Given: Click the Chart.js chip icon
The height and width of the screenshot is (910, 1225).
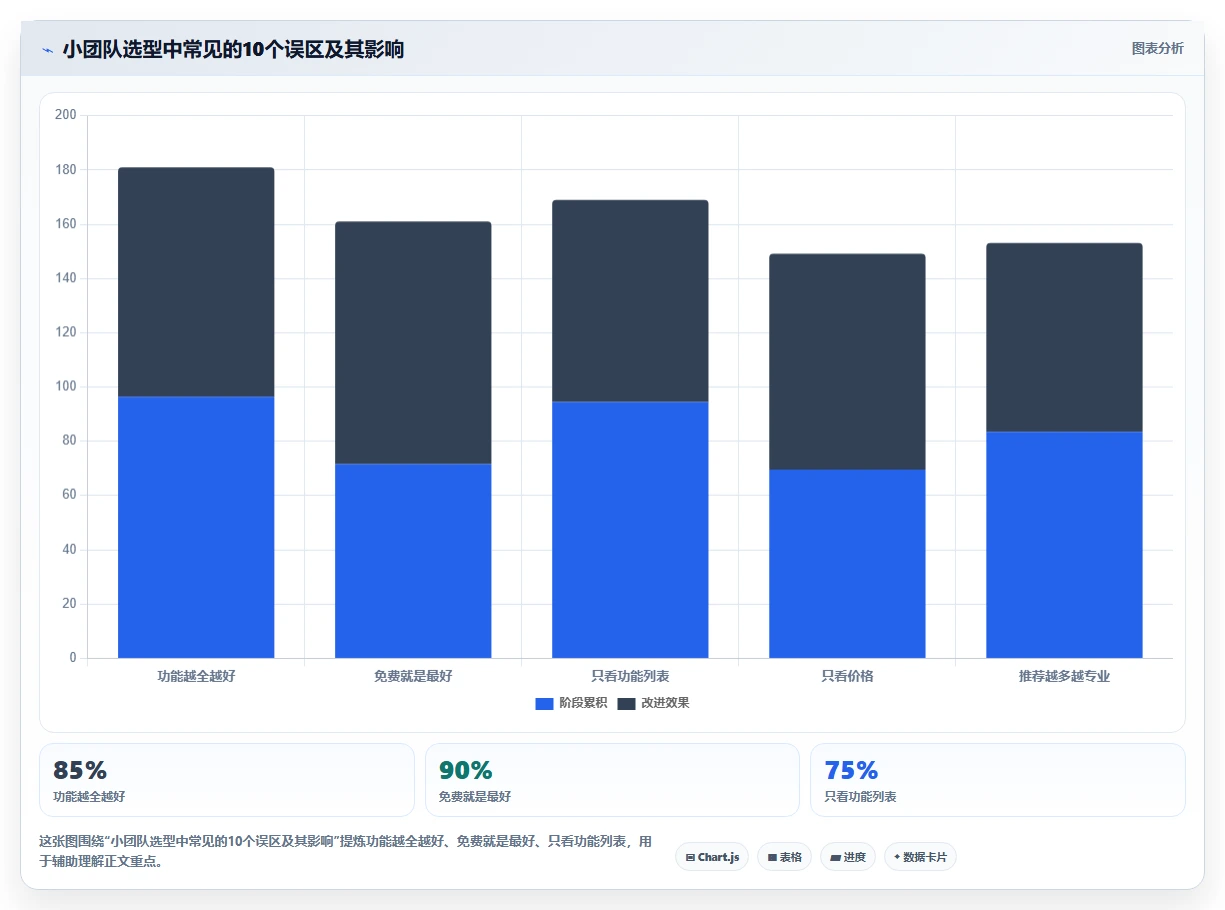Looking at the screenshot, I should (x=690, y=858).
